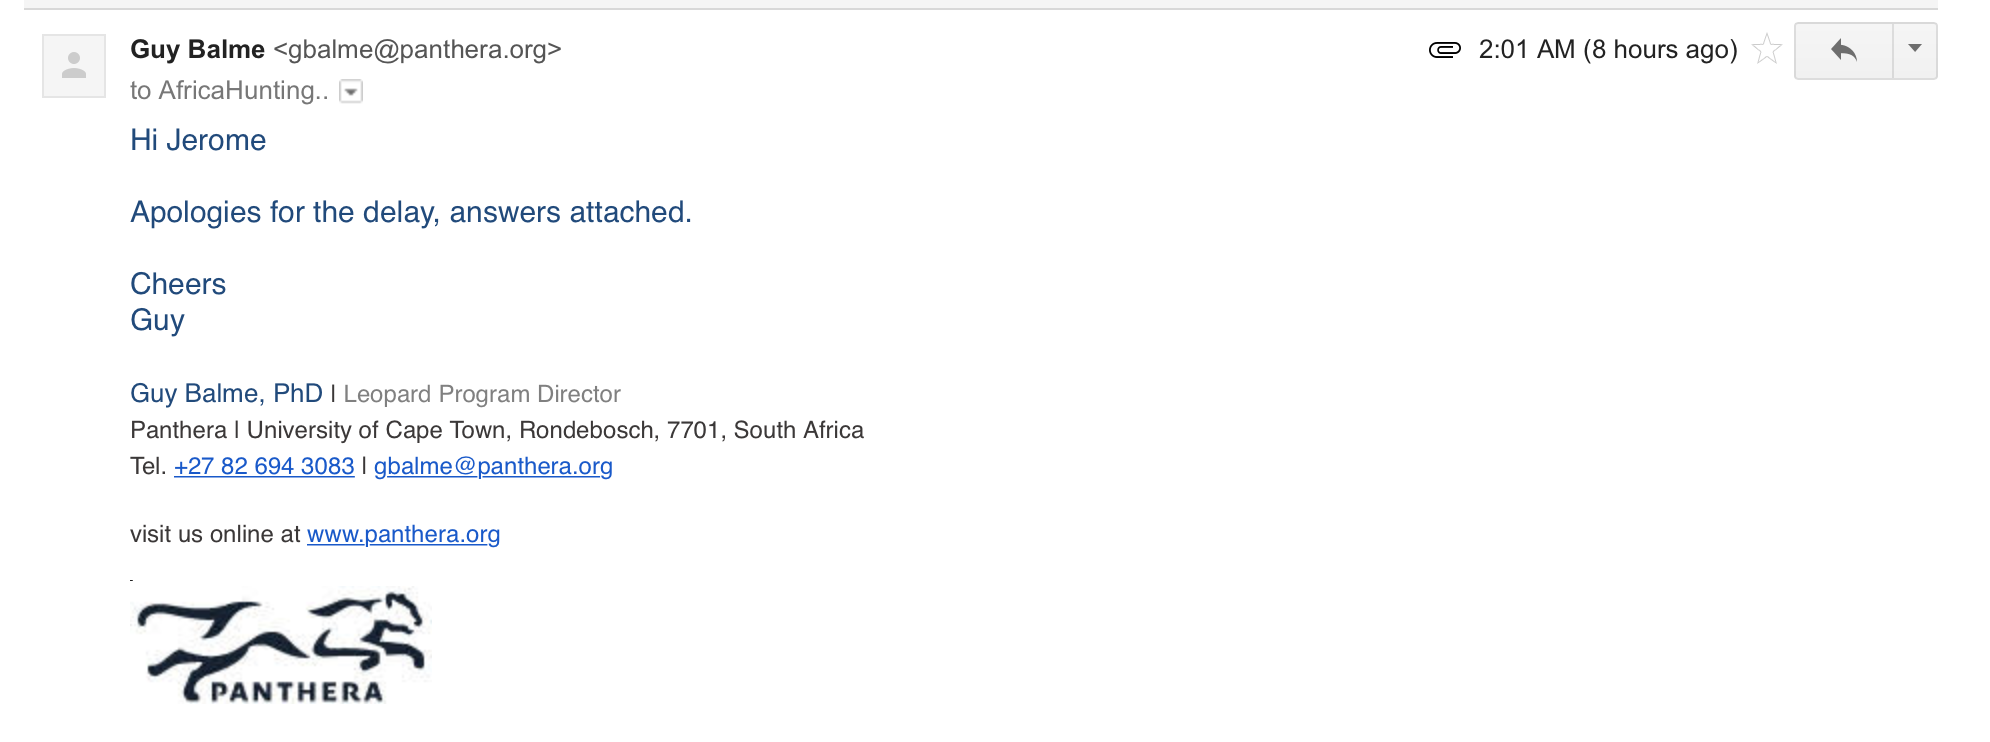Click the sender address gbalme@panthera.org in header

pyautogui.click(x=418, y=49)
